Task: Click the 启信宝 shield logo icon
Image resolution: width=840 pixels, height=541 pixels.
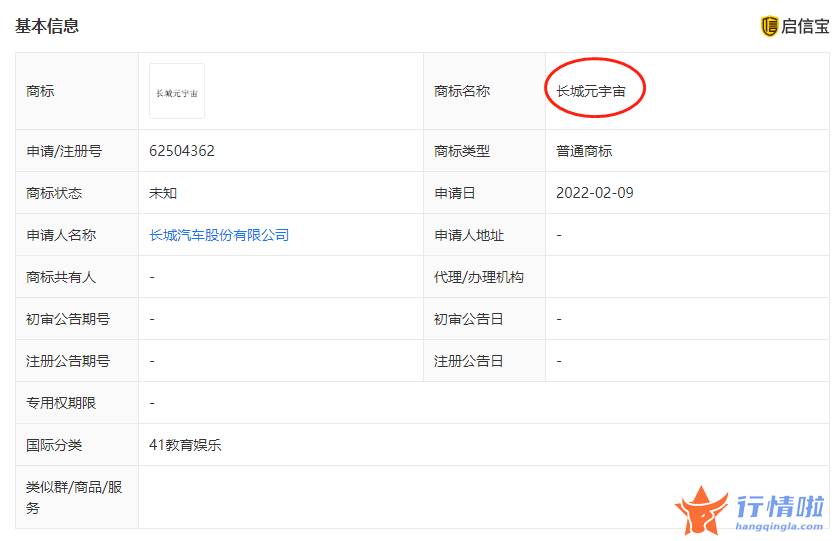Action: 769,26
